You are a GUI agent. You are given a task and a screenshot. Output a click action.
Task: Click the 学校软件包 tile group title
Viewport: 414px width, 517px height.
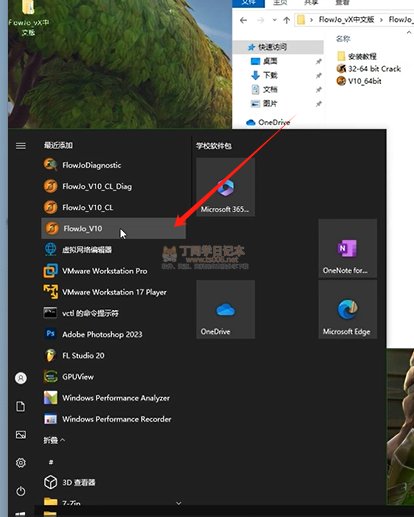click(x=214, y=146)
